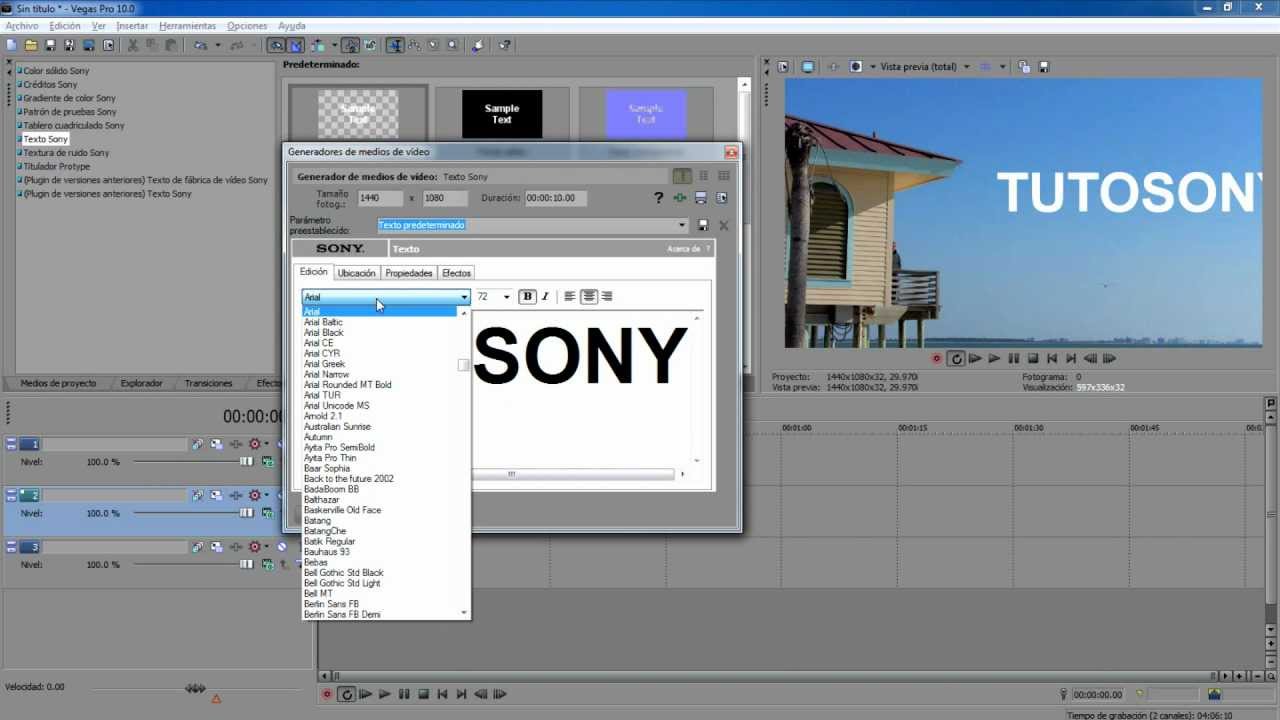Open the font size 72 dropdown
This screenshot has width=1280, height=720.
(506, 297)
